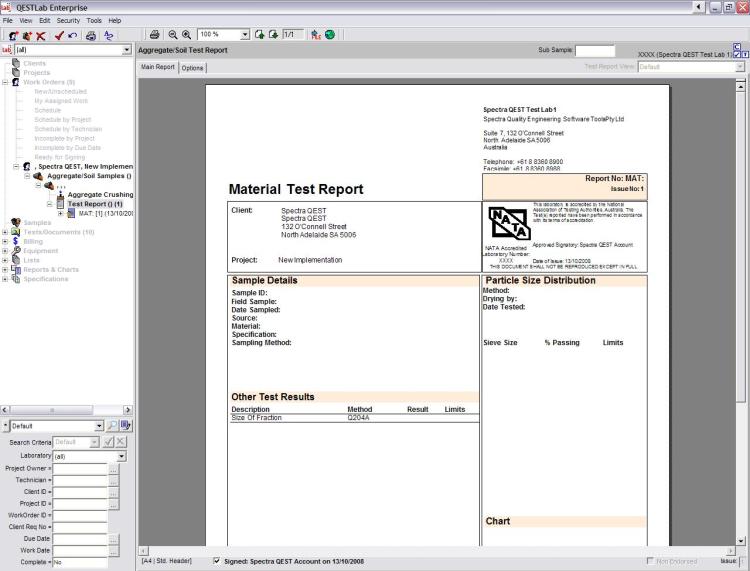Open the zoom percentage dropdown
This screenshot has width=750, height=571.
tap(246, 34)
